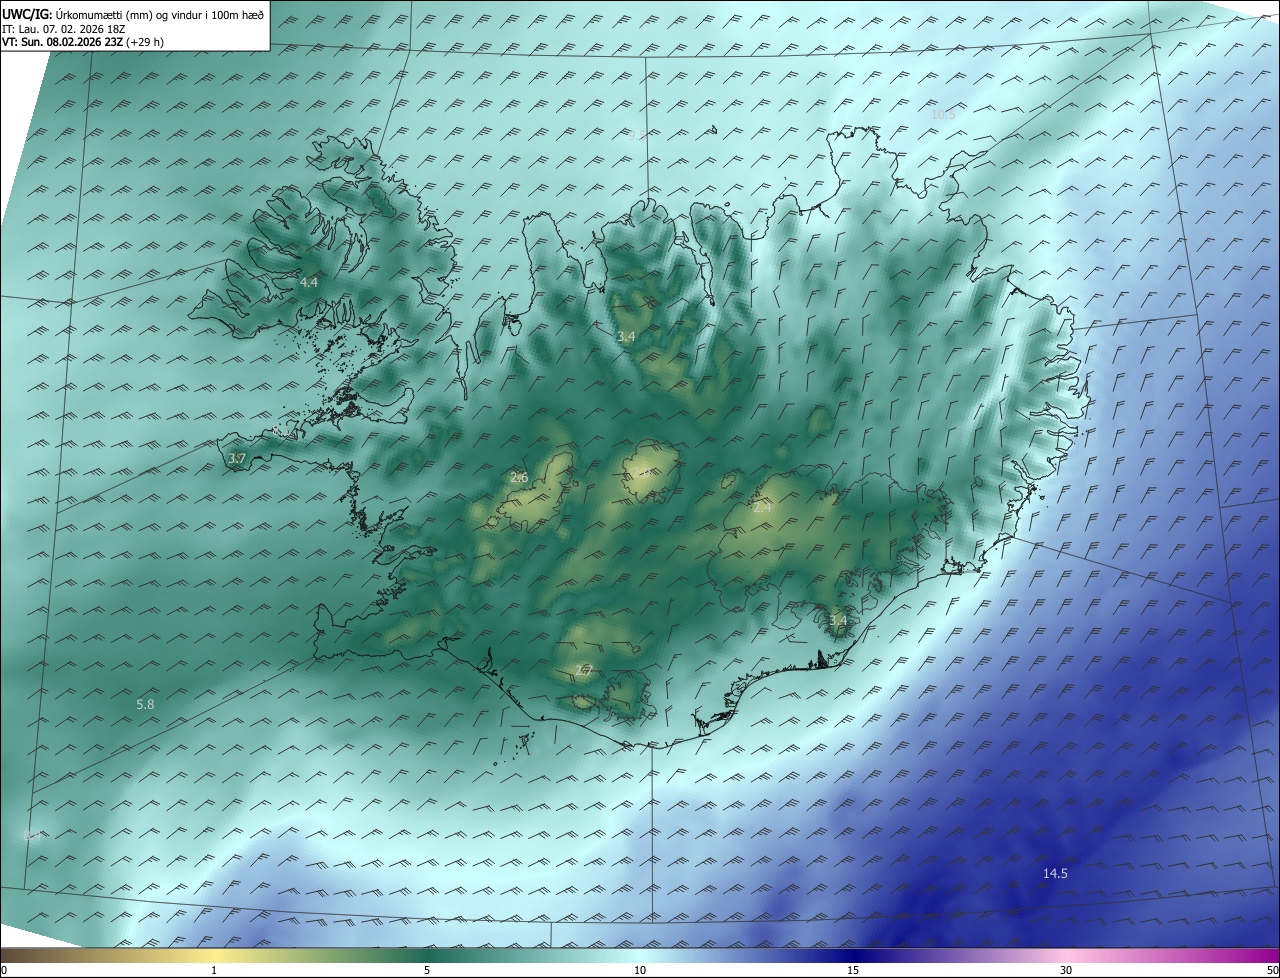The width and height of the screenshot is (1280, 978).
Task: Click the 2.6 precipitation value label
Action: tap(519, 478)
